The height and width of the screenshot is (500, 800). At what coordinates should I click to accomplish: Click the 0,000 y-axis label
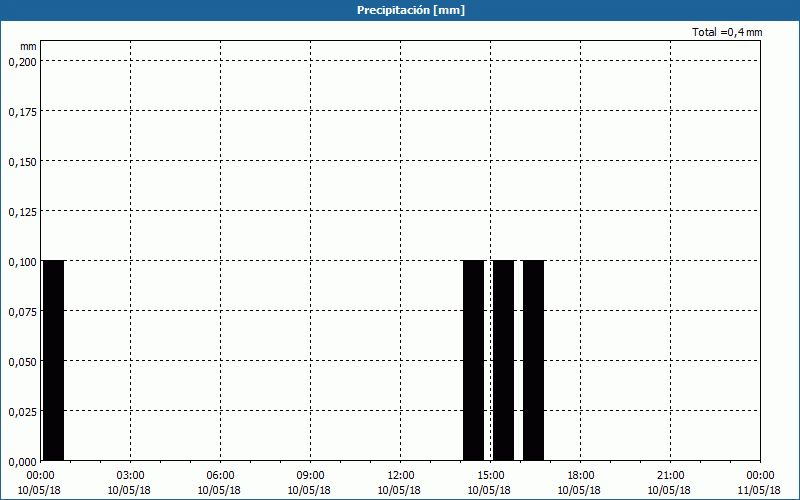22,462
